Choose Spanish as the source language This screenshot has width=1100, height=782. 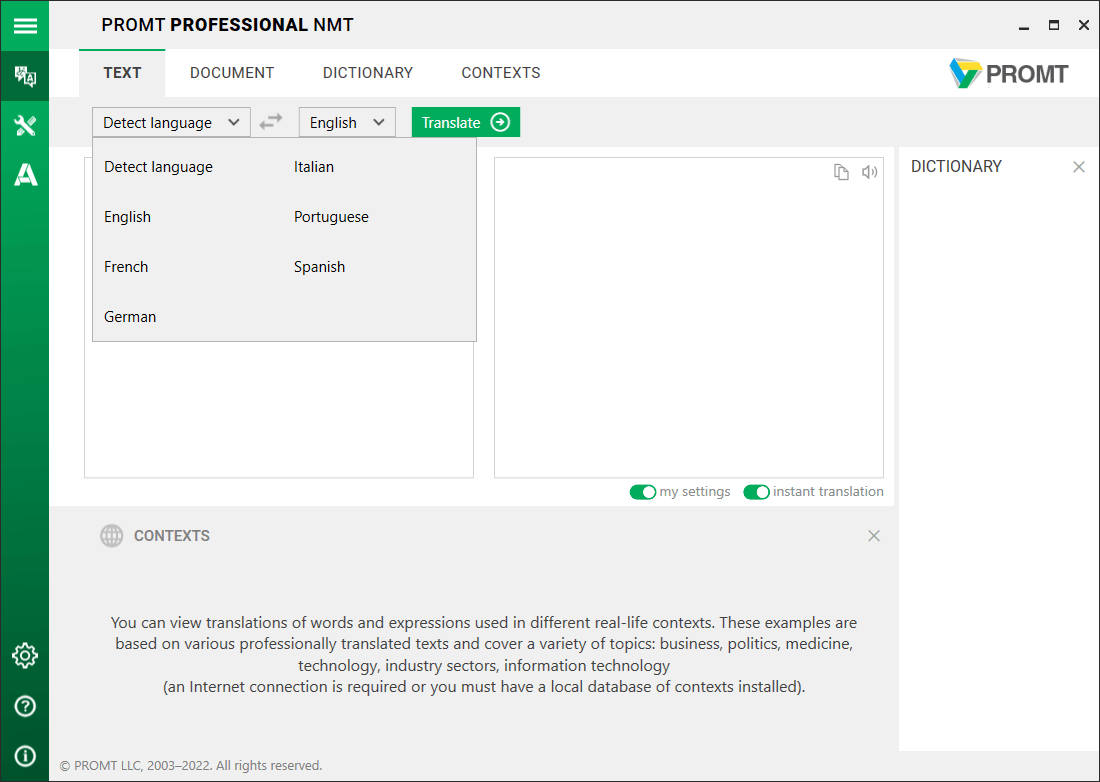coord(319,267)
